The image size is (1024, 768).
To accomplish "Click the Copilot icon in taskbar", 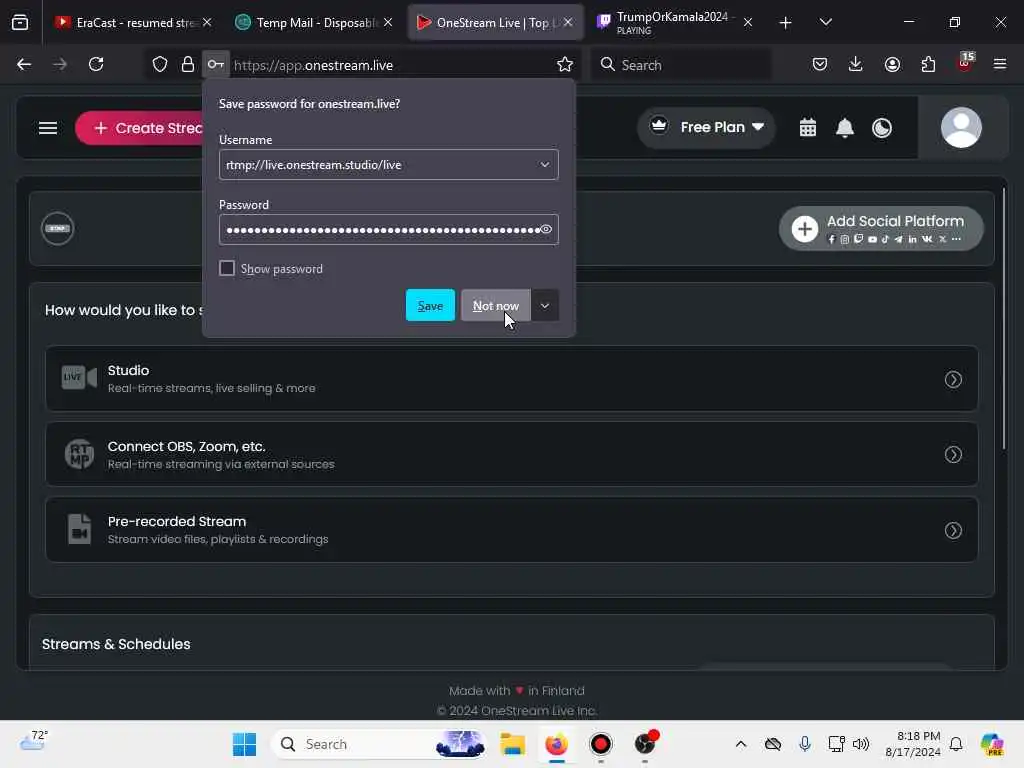I will [x=993, y=744].
